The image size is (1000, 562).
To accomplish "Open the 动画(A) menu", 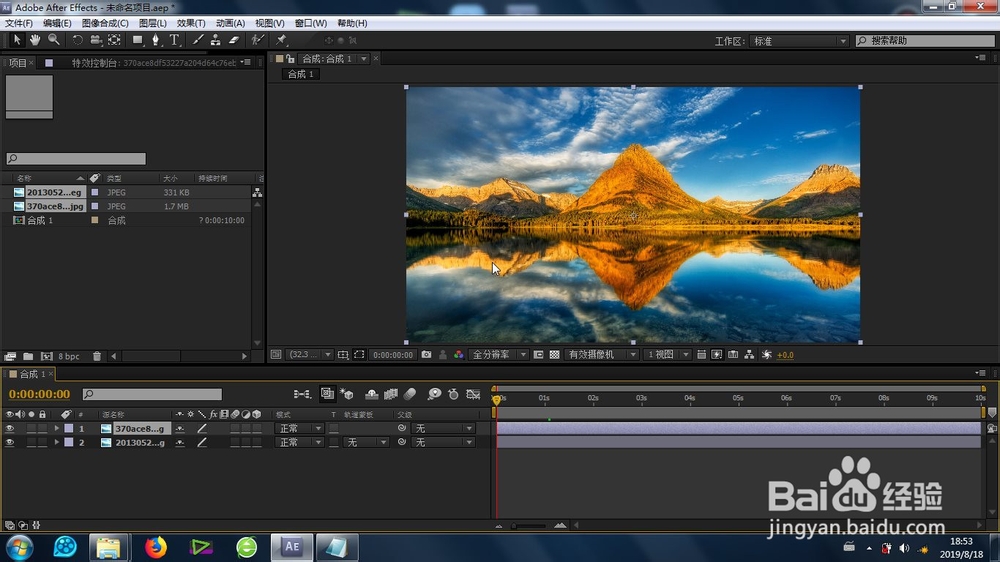I will click(230, 23).
